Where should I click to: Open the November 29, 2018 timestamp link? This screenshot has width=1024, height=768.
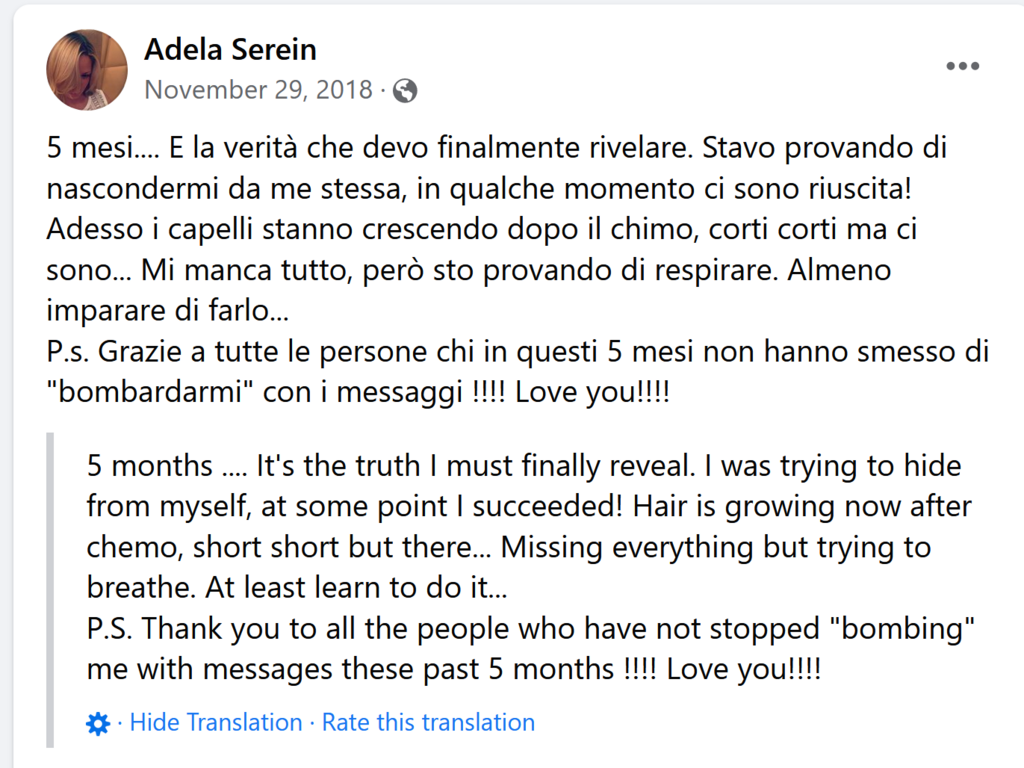[259, 90]
